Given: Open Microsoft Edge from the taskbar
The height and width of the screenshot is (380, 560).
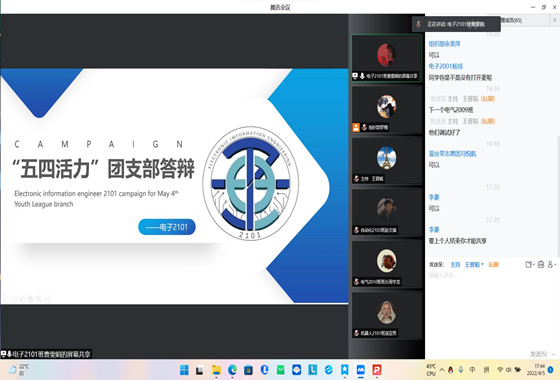Looking at the screenshot, I should (232, 370).
